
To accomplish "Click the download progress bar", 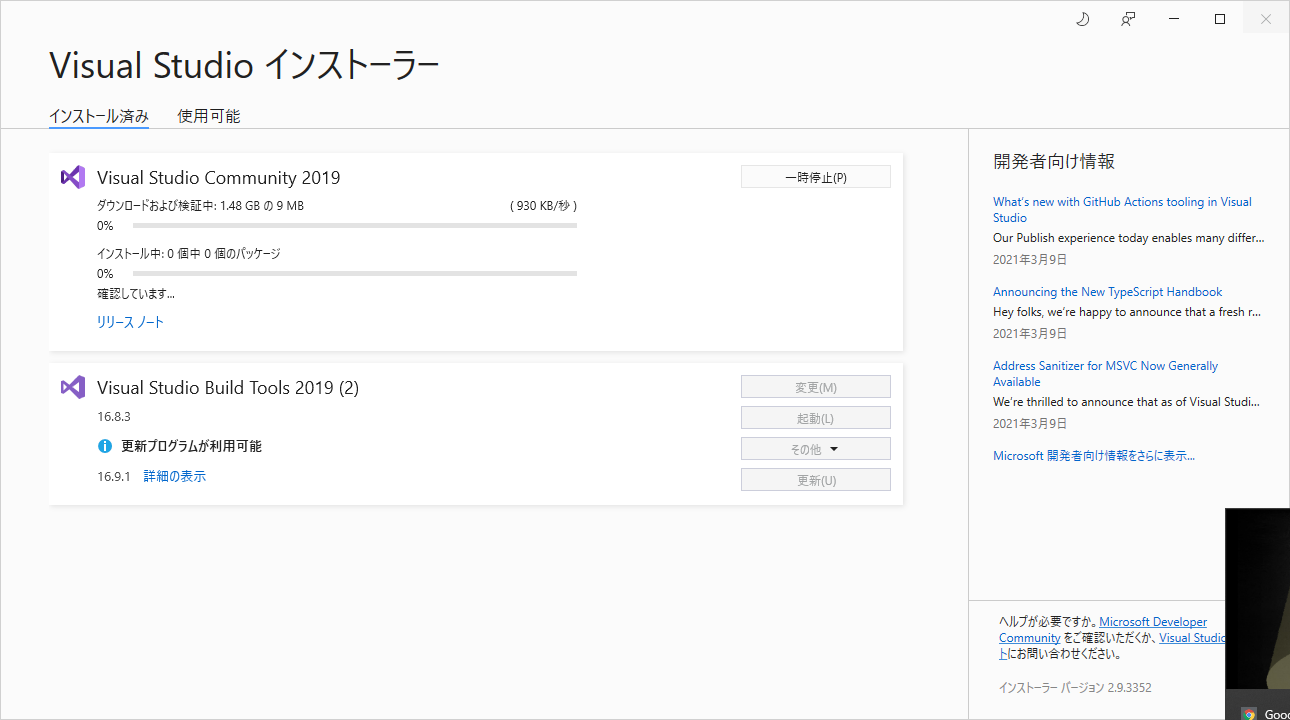I will pyautogui.click(x=355, y=226).
